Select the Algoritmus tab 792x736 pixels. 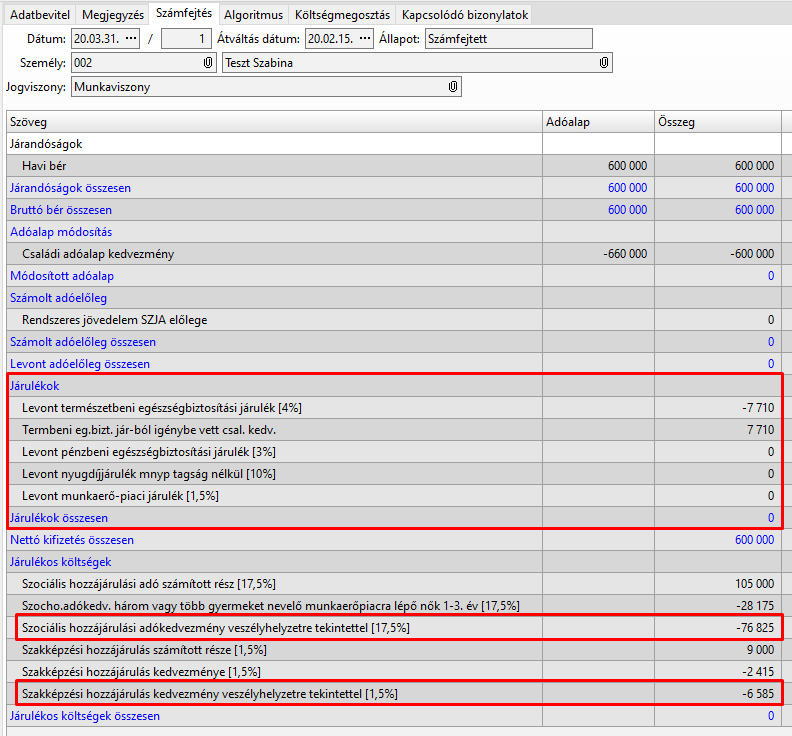[x=252, y=15]
